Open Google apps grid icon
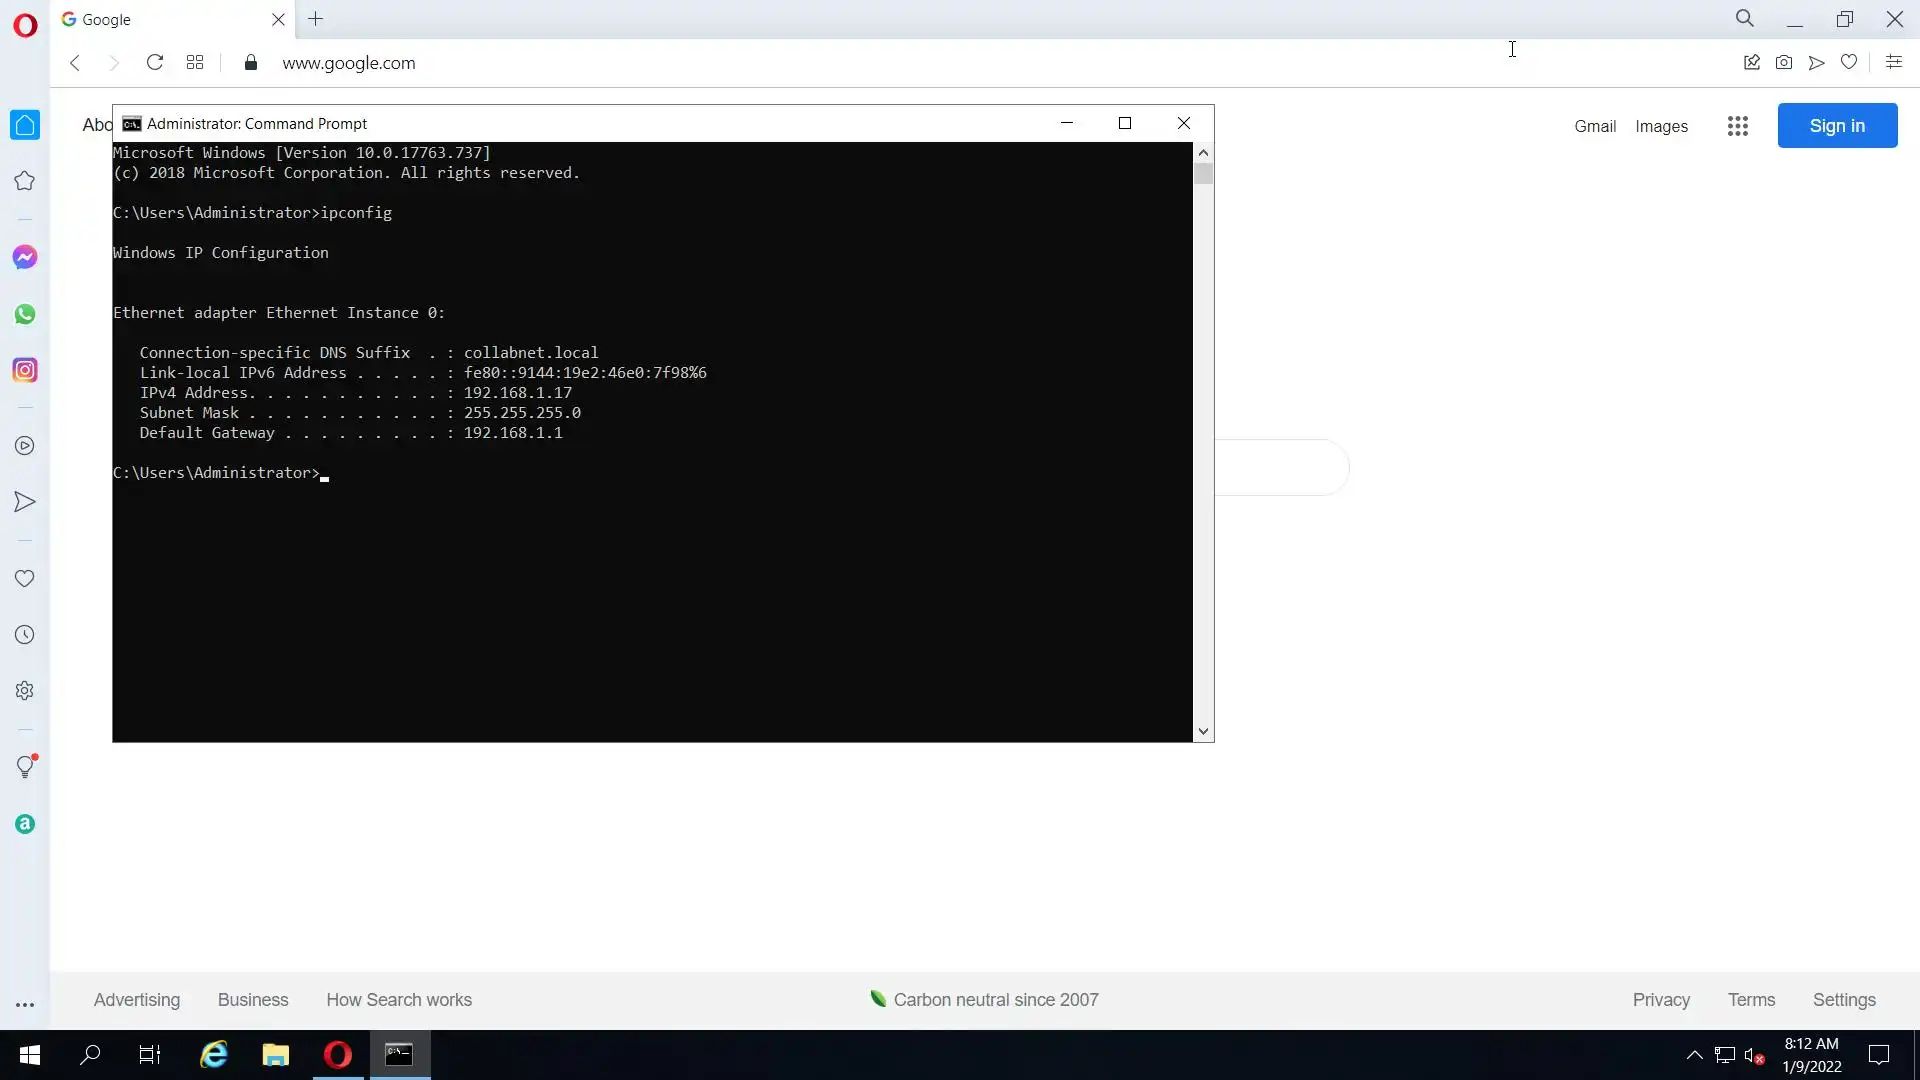Image resolution: width=1920 pixels, height=1080 pixels. [x=1737, y=126]
